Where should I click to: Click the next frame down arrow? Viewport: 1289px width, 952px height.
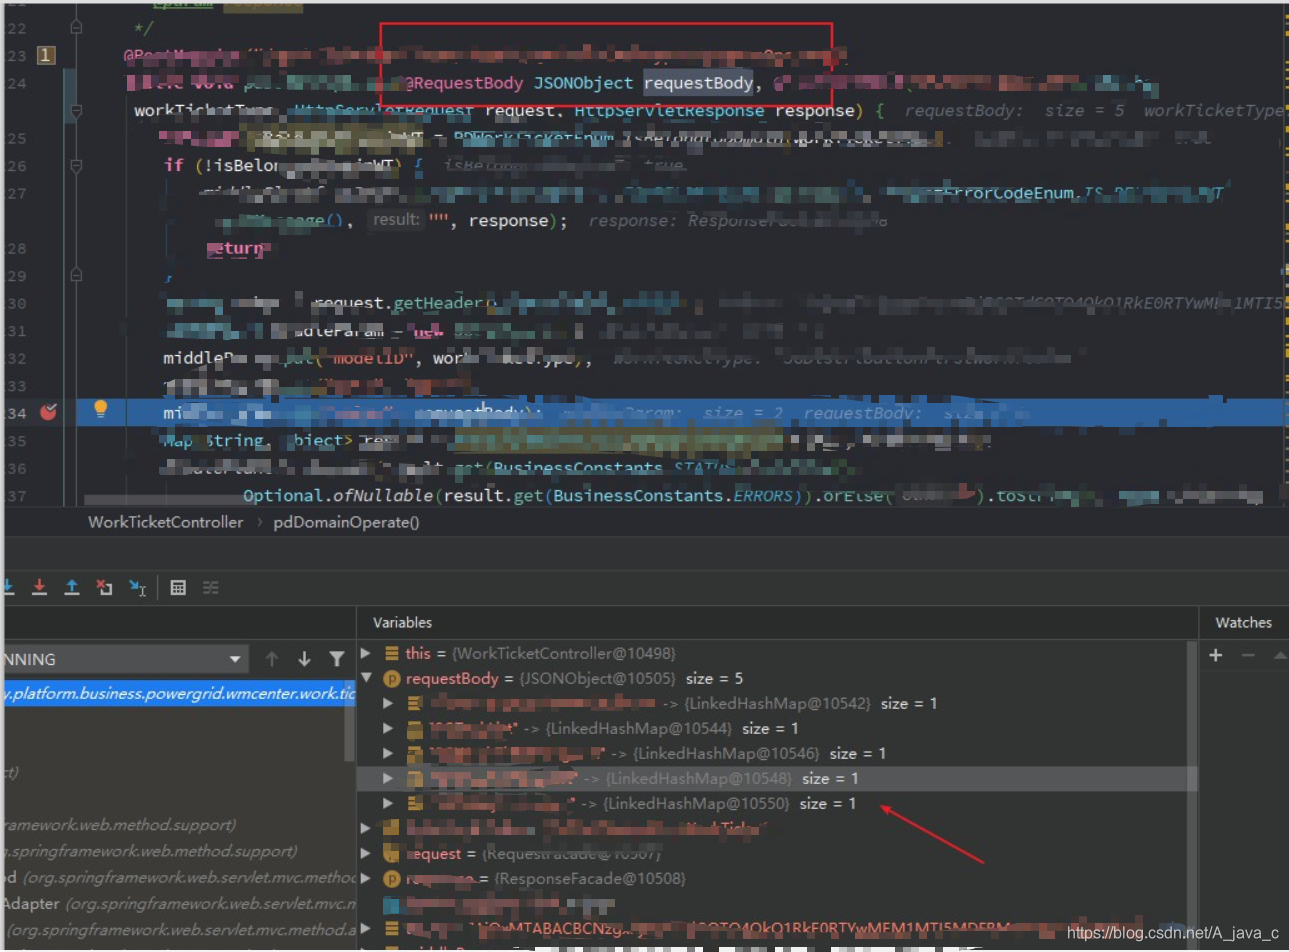[x=304, y=659]
